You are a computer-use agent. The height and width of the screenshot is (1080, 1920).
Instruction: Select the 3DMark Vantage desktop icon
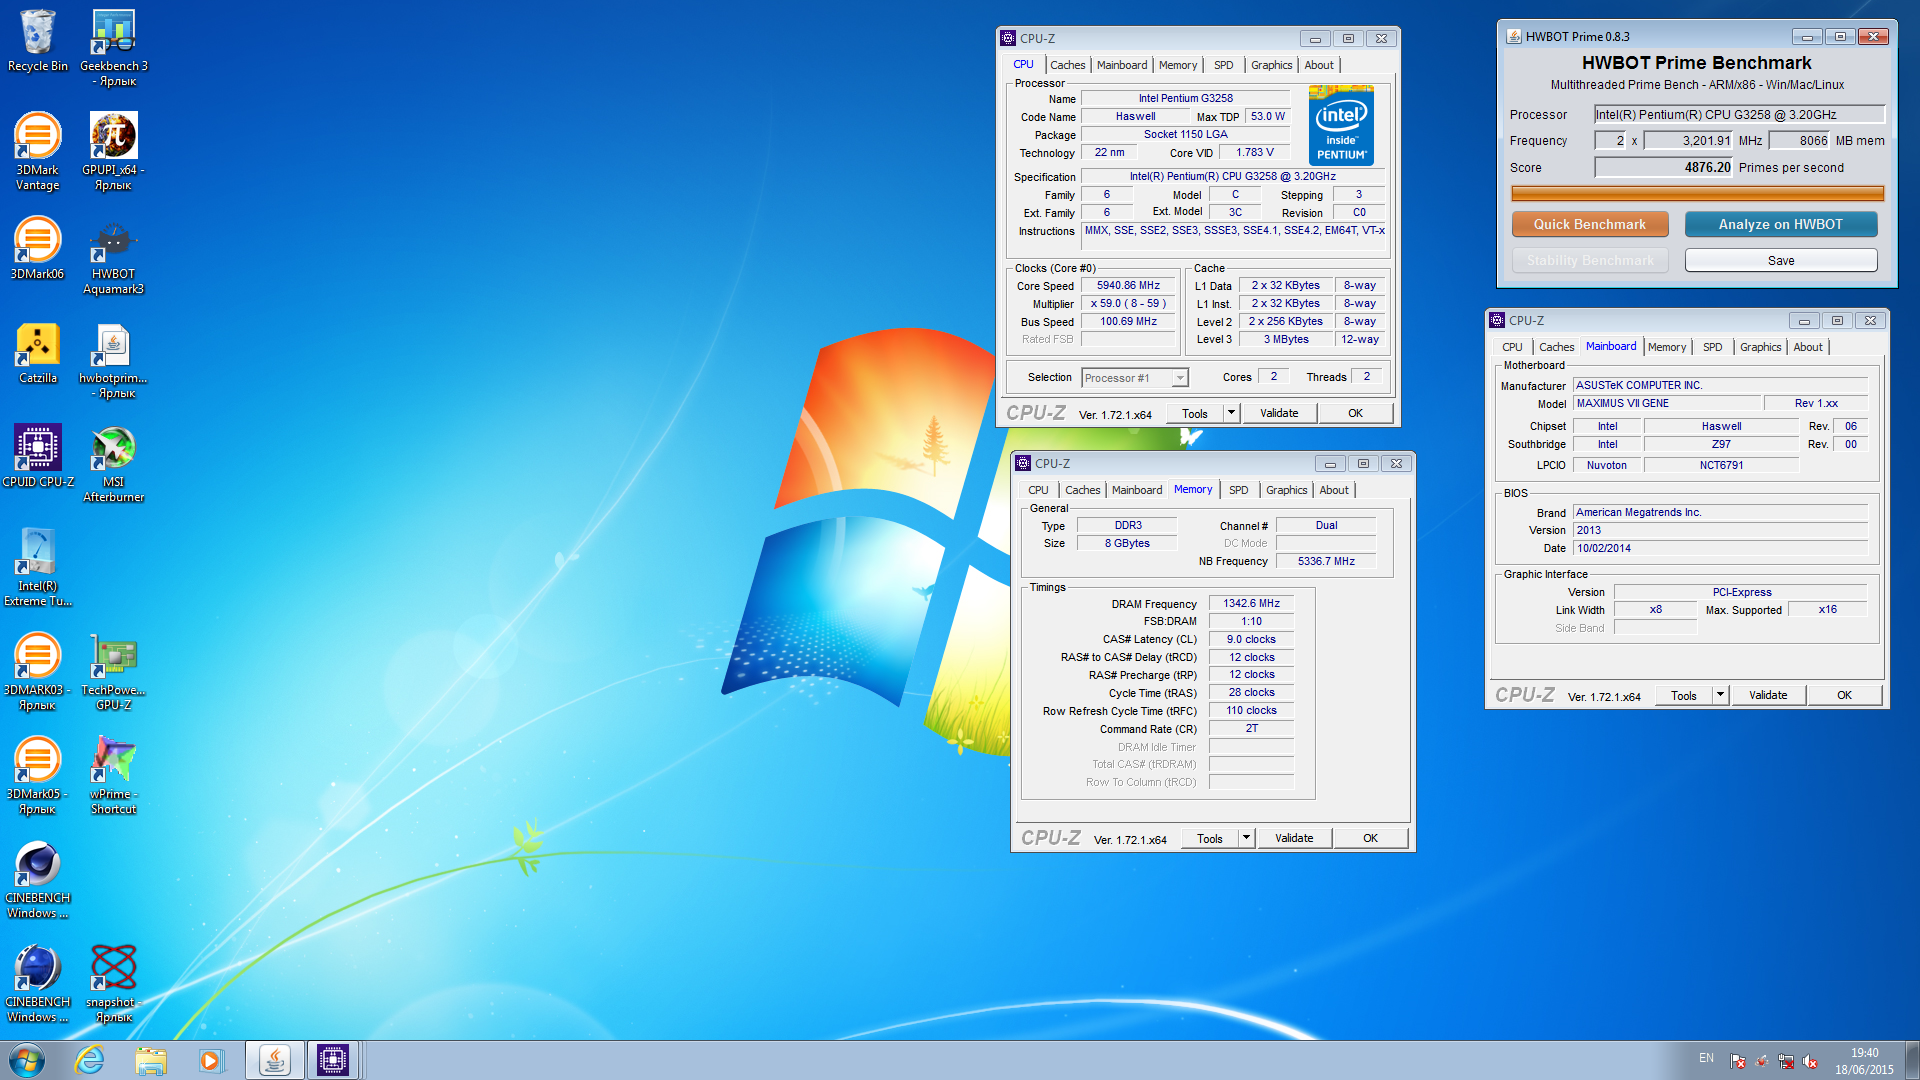click(x=38, y=151)
